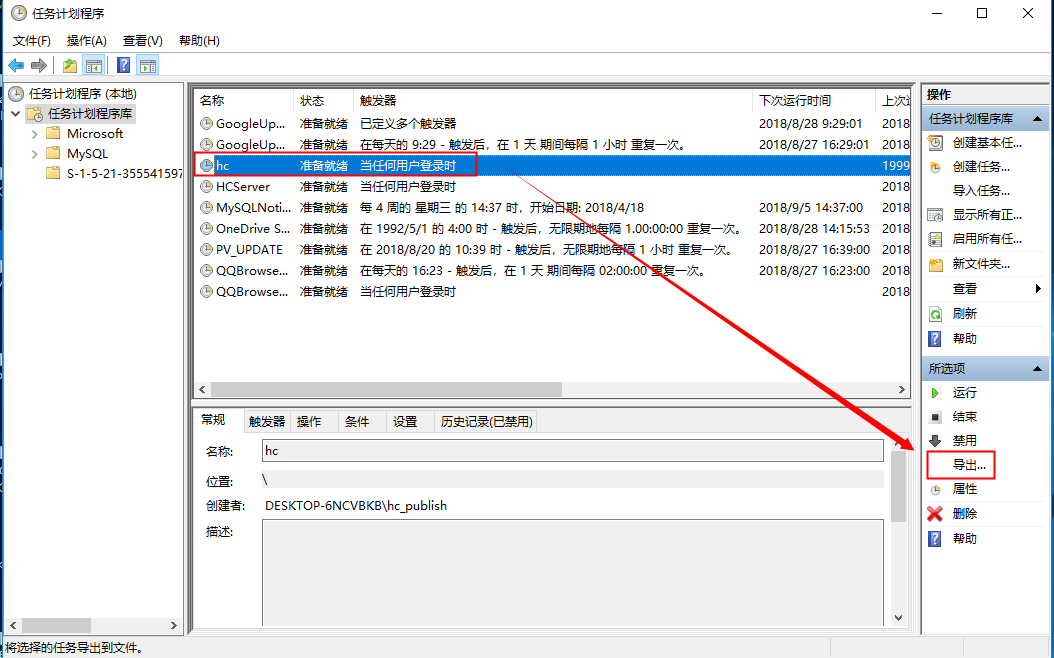This screenshot has width=1054, height=658.
Task: Click 刷新 in the actions pane
Action: coord(964,314)
